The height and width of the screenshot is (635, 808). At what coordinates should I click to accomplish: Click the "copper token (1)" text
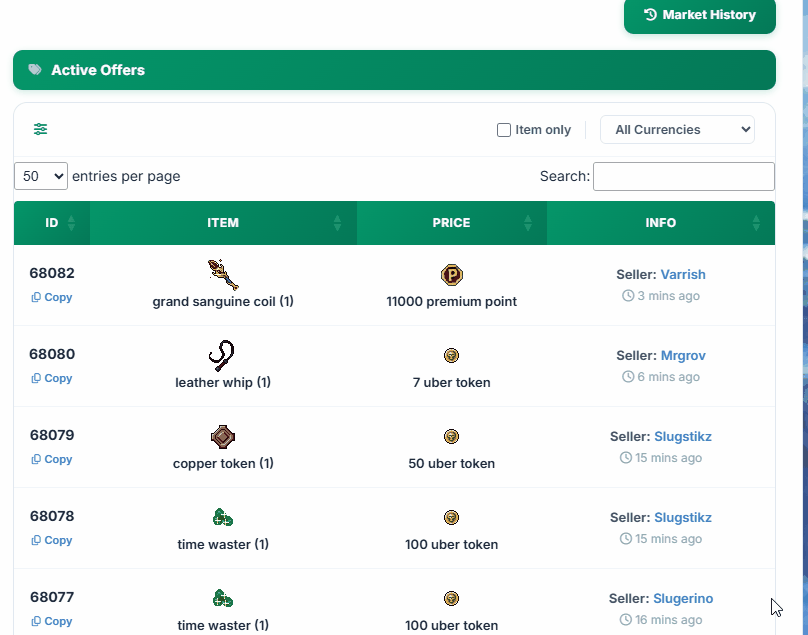(x=223, y=463)
